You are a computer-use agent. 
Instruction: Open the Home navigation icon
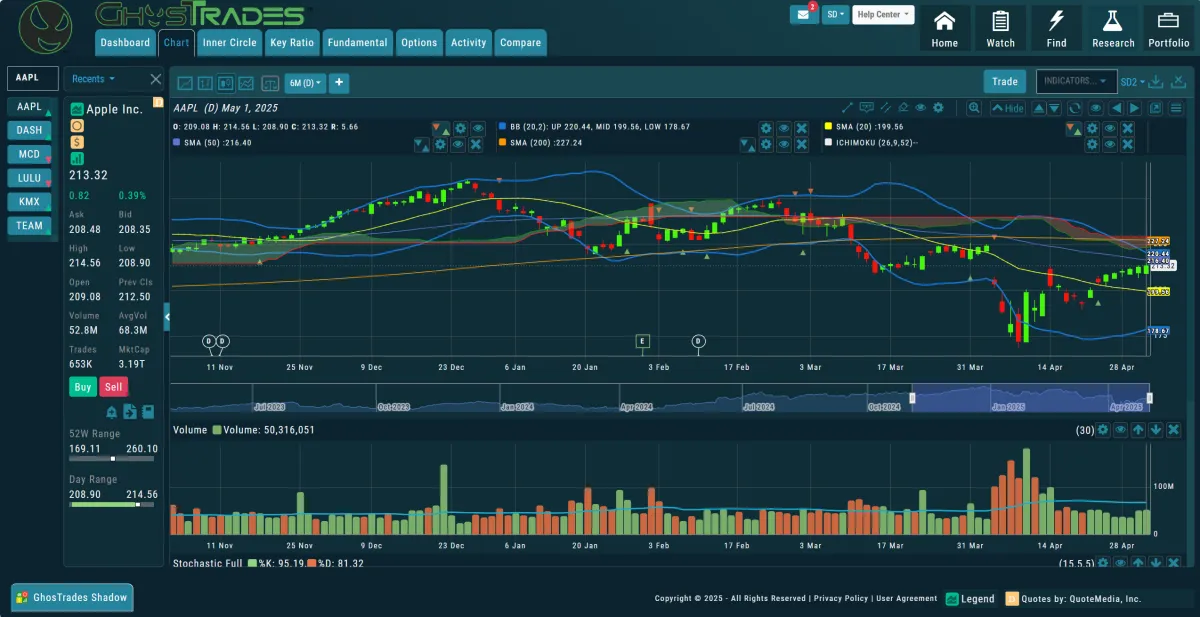point(945,28)
